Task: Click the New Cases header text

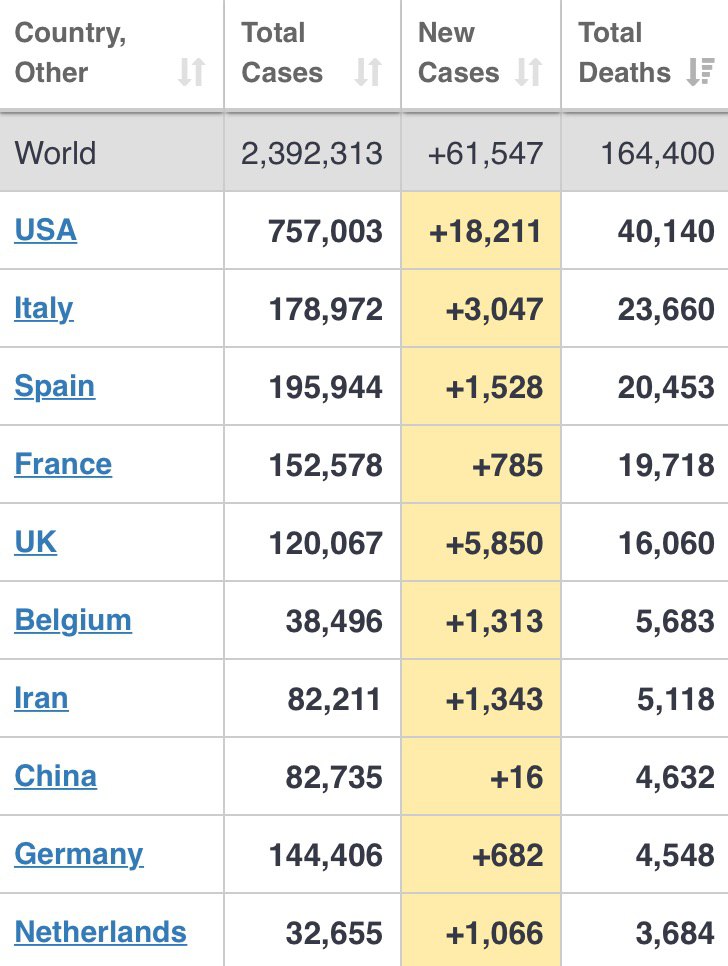Action: pos(459,52)
